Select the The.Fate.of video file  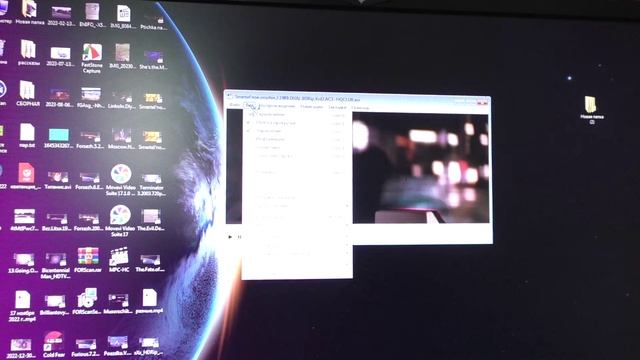(x=150, y=263)
